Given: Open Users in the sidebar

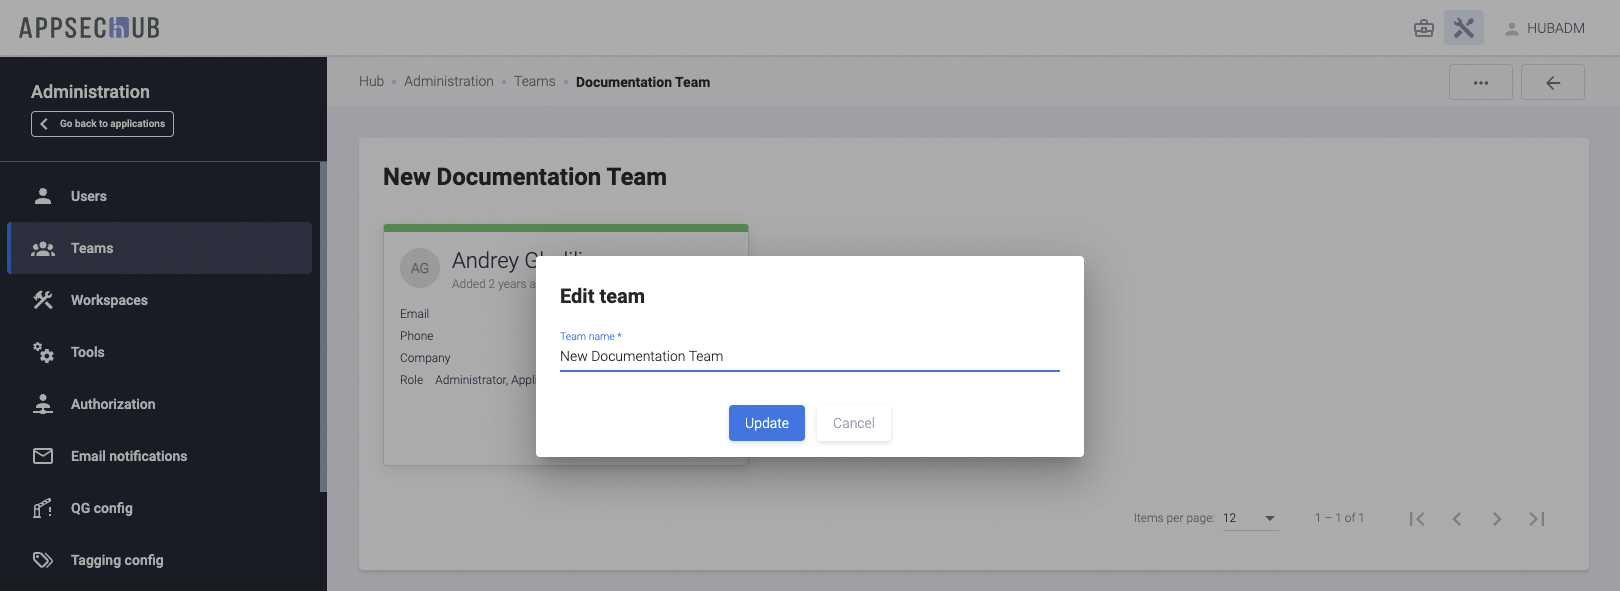Looking at the screenshot, I should (x=88, y=196).
